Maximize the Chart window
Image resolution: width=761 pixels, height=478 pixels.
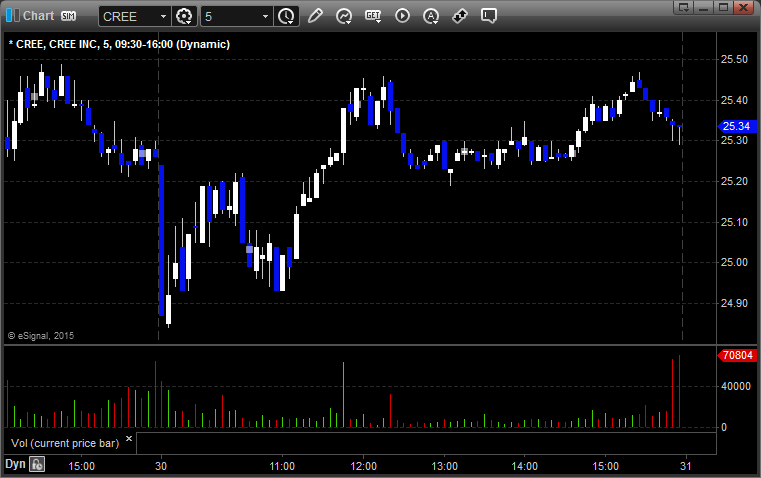pos(723,7)
